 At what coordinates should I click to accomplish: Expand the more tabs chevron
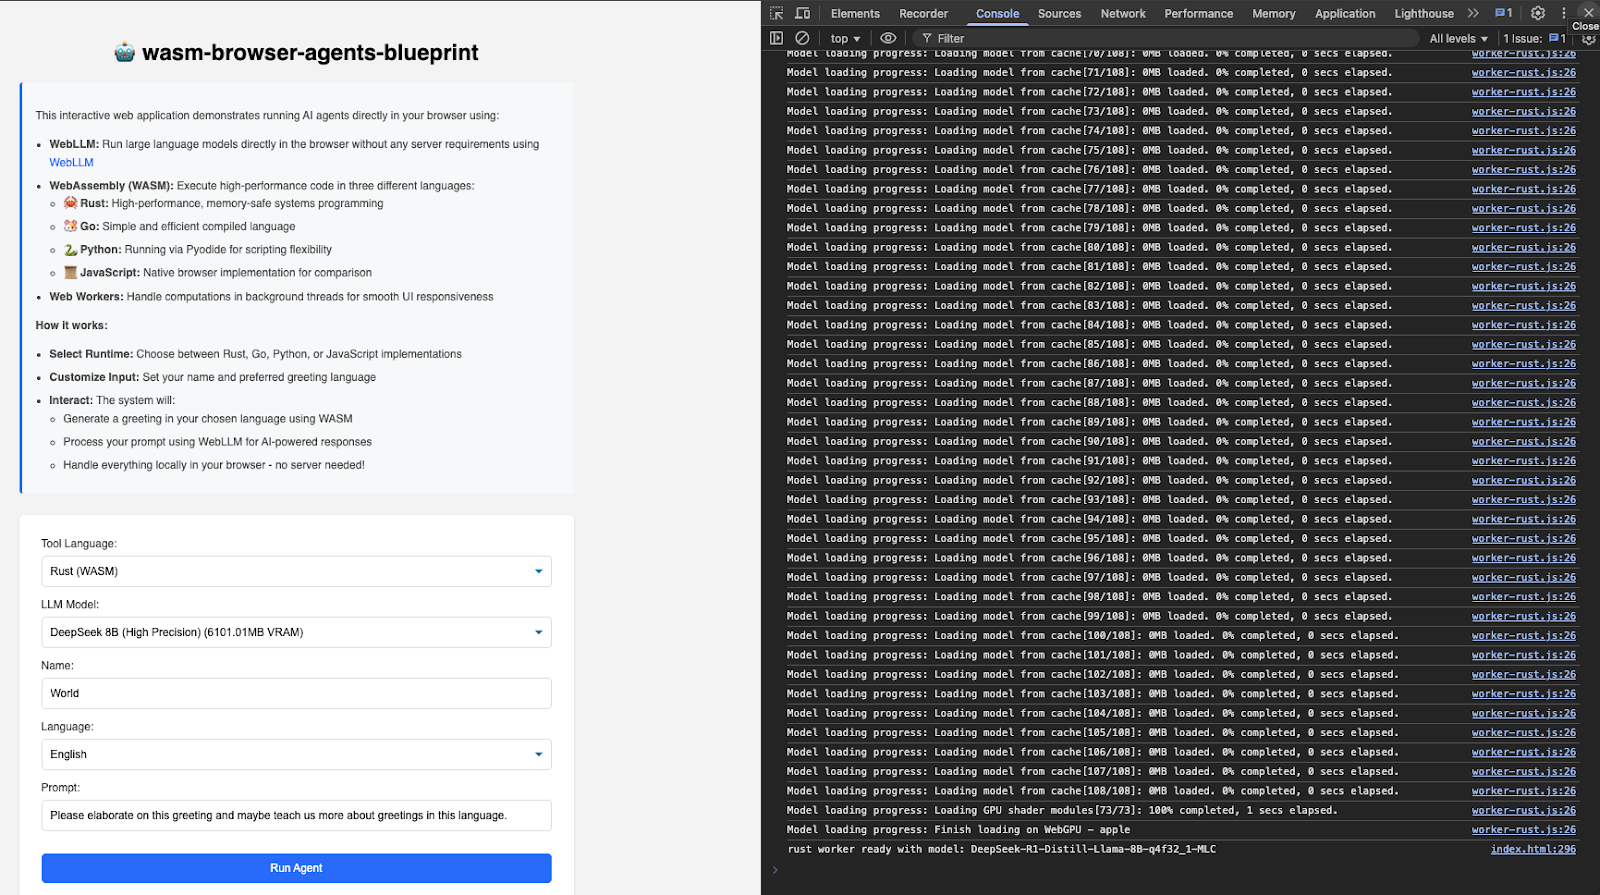1473,13
